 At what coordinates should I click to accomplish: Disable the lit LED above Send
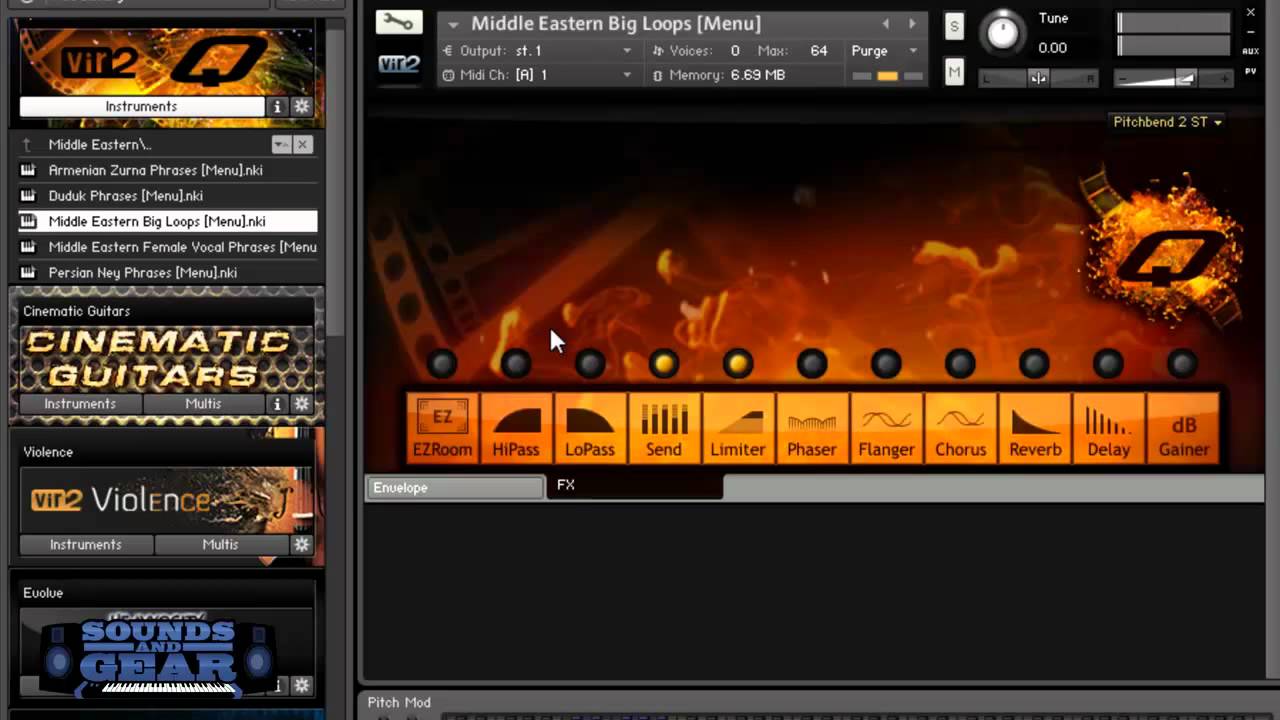click(x=664, y=364)
